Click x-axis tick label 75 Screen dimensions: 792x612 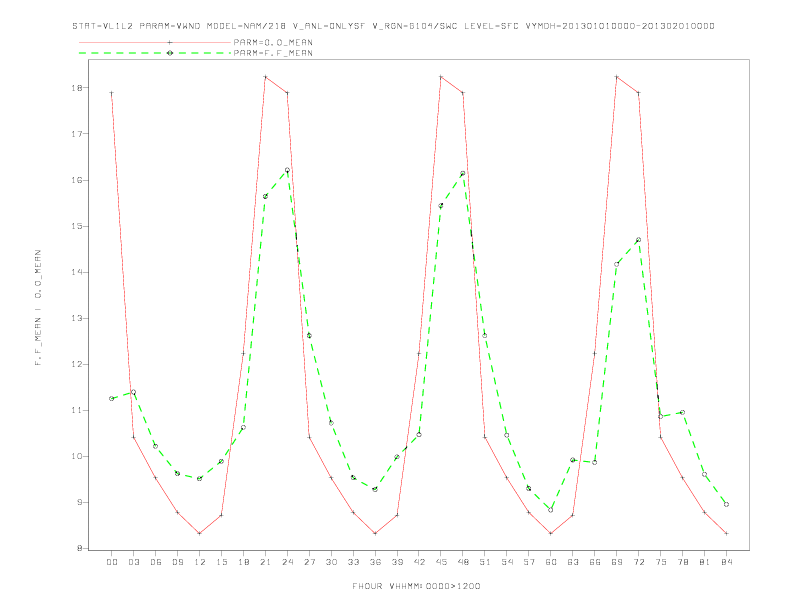661,562
